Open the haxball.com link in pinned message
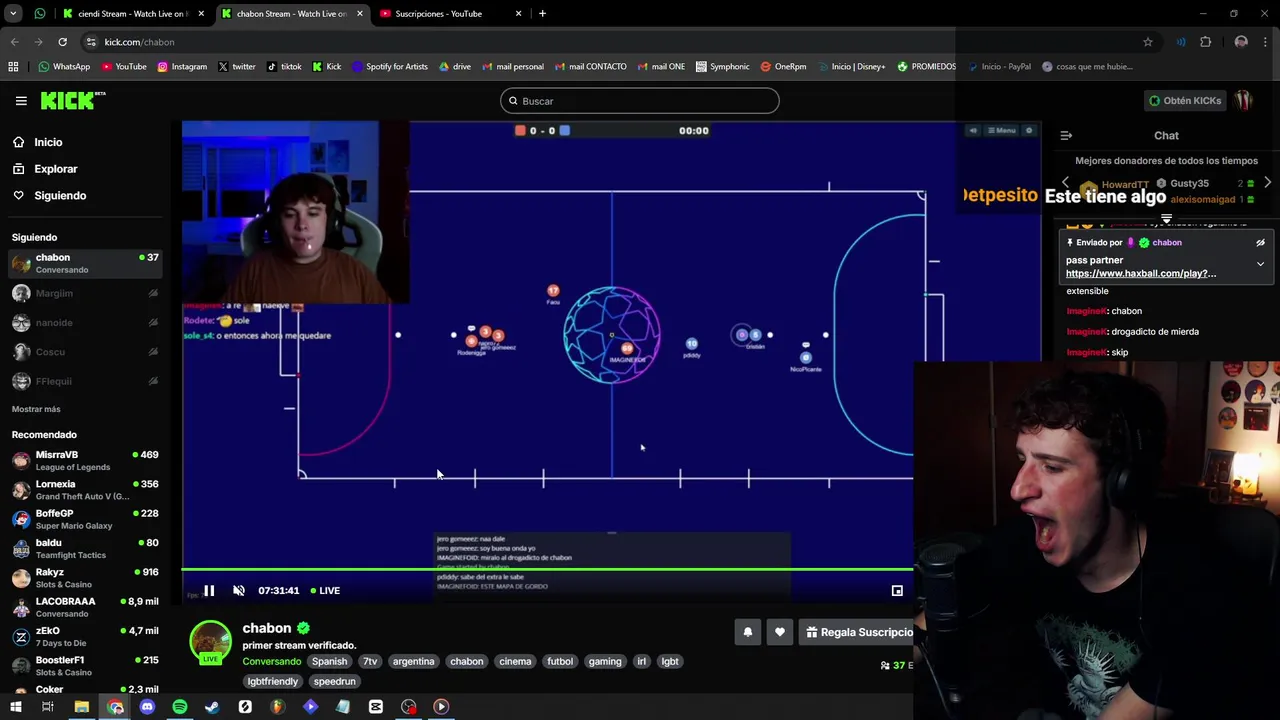 (x=1141, y=273)
